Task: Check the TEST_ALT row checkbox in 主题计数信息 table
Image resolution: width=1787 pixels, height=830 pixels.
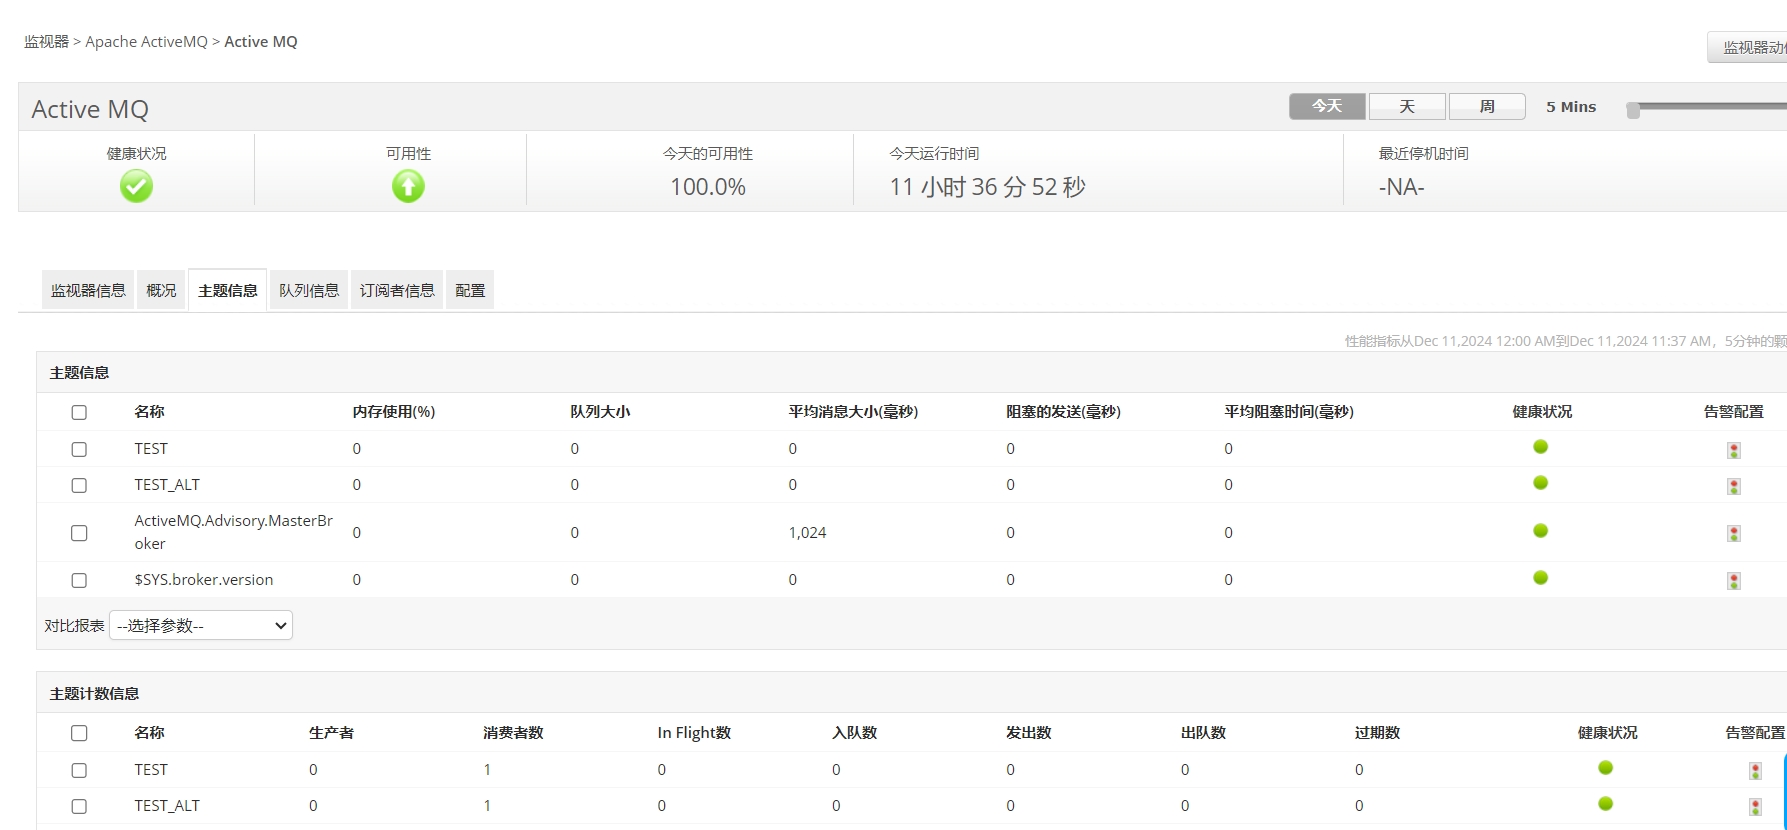Action: tap(79, 806)
